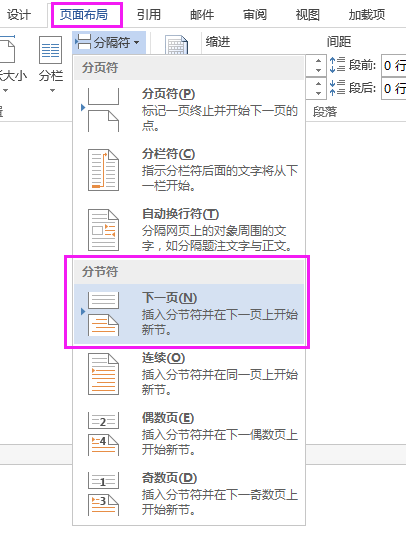
Task: Expand the 纸张大小 dropdown arrow
Action: (x=5, y=91)
